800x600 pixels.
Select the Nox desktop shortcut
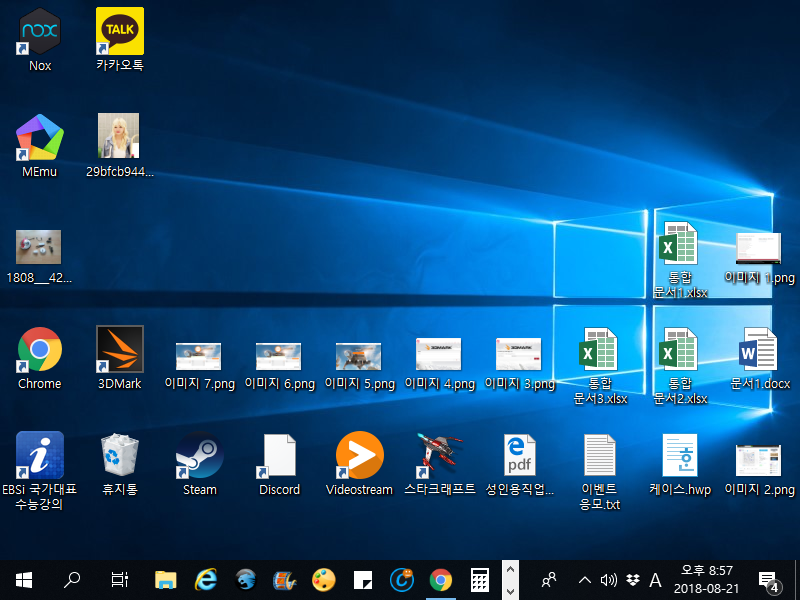coord(40,40)
